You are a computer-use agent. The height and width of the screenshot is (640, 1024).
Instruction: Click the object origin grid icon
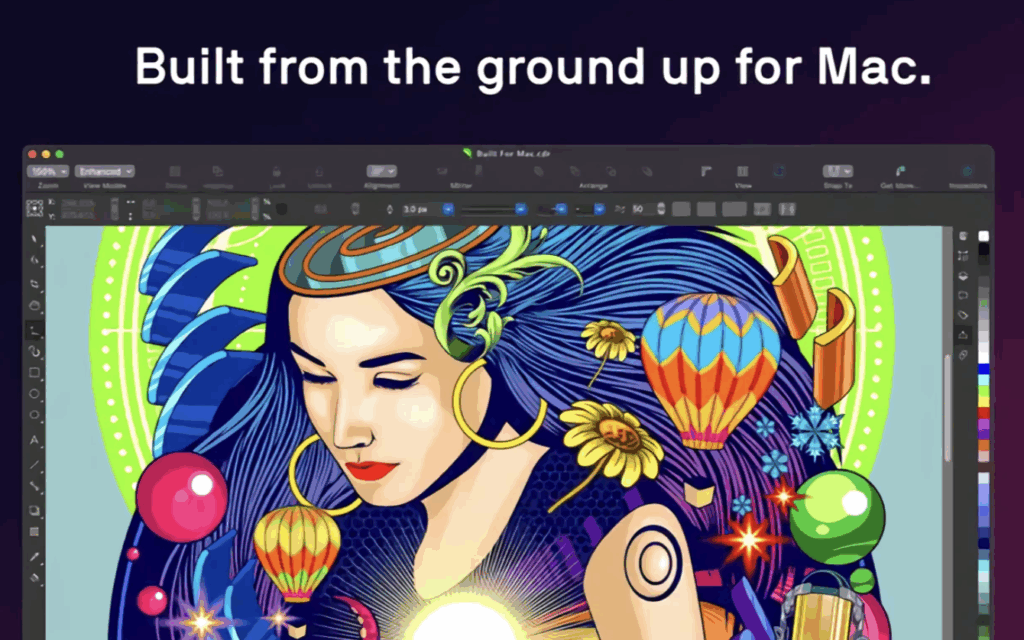pos(35,209)
